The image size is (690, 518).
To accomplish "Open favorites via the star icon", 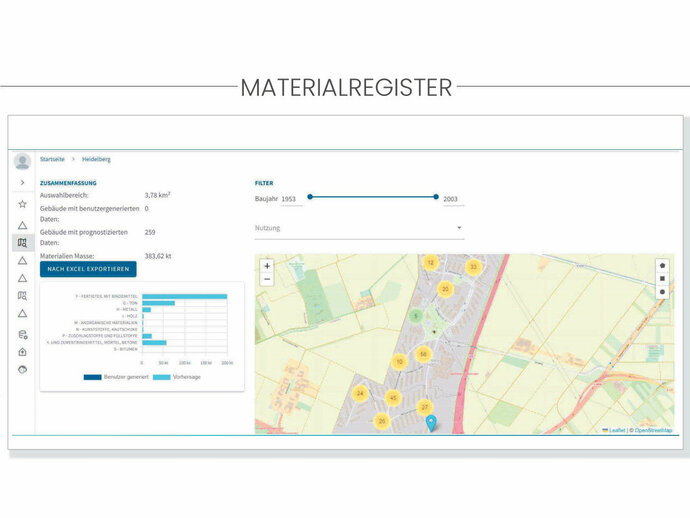I will point(22,204).
